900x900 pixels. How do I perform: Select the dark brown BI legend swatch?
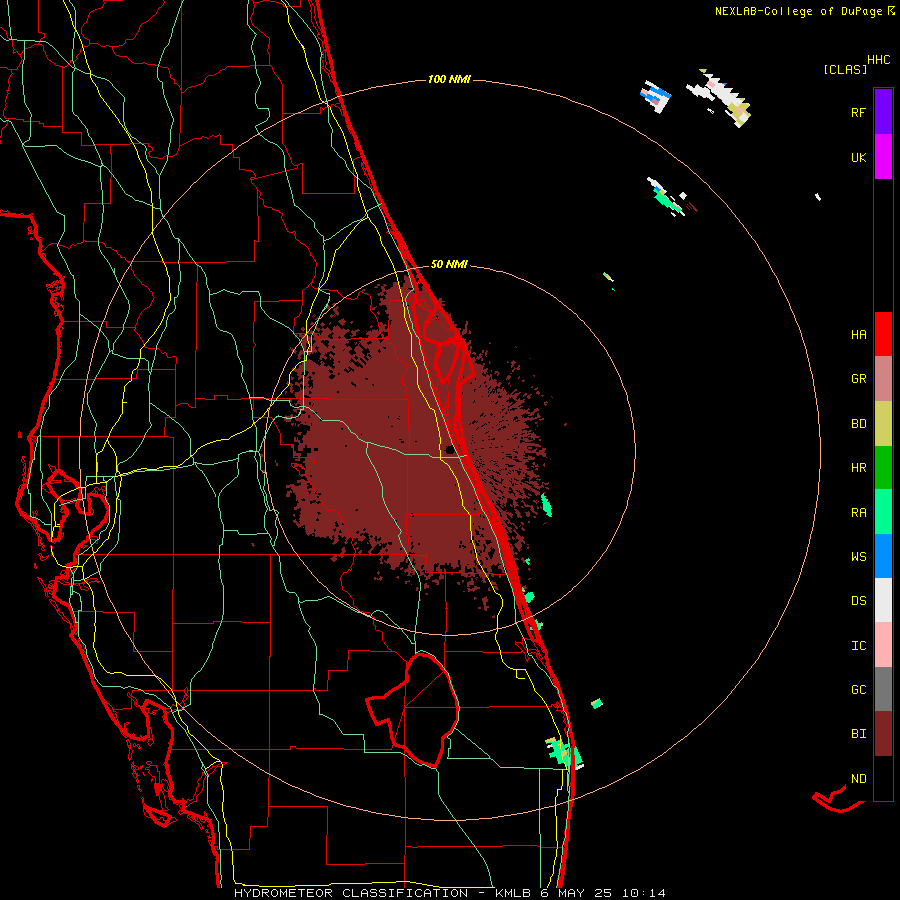click(883, 734)
